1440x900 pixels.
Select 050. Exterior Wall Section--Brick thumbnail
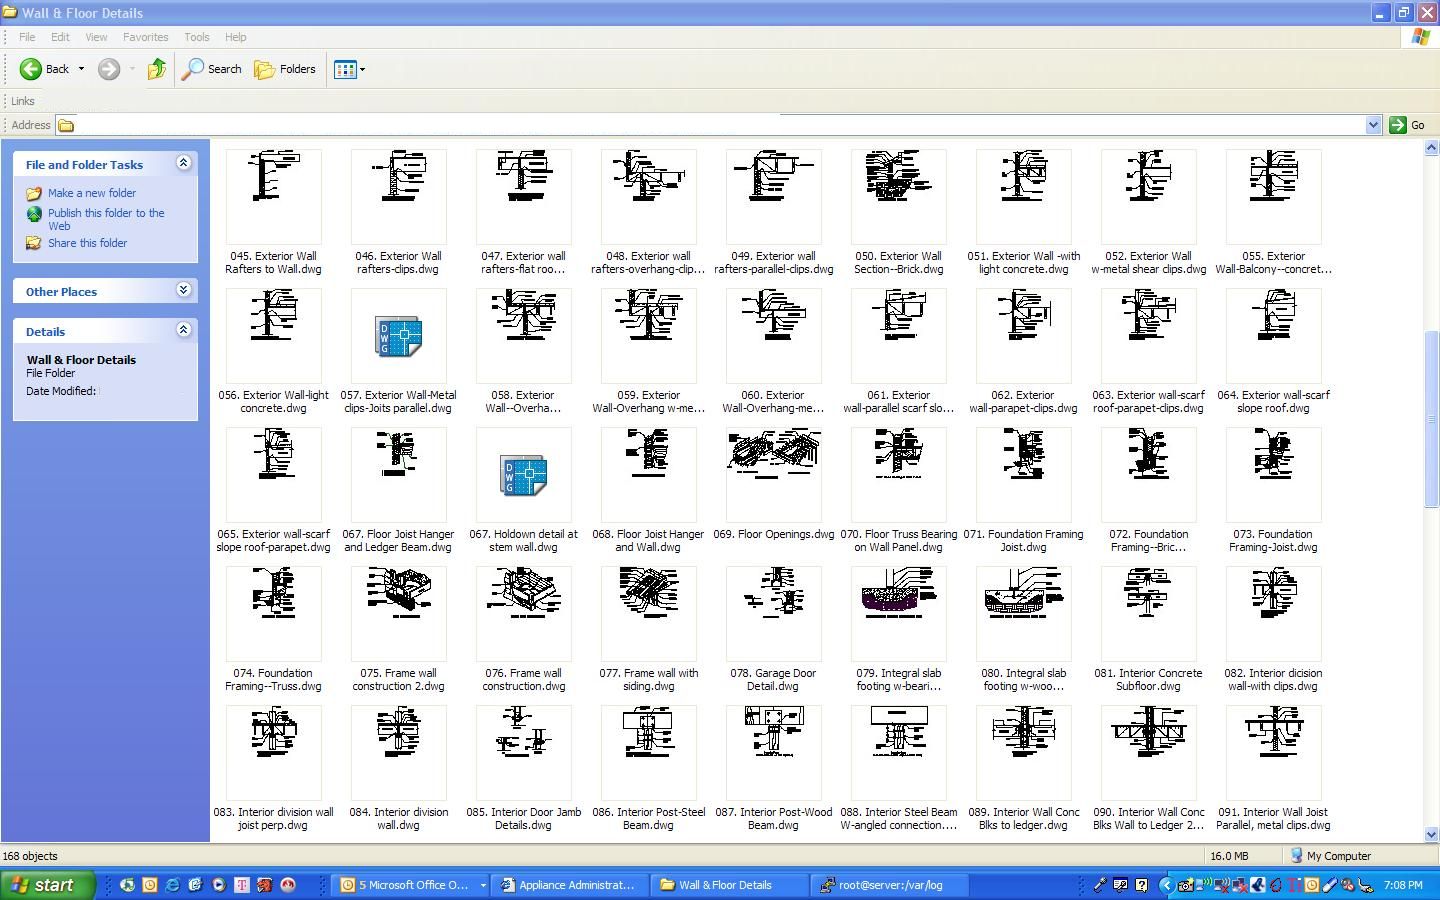coord(898,196)
